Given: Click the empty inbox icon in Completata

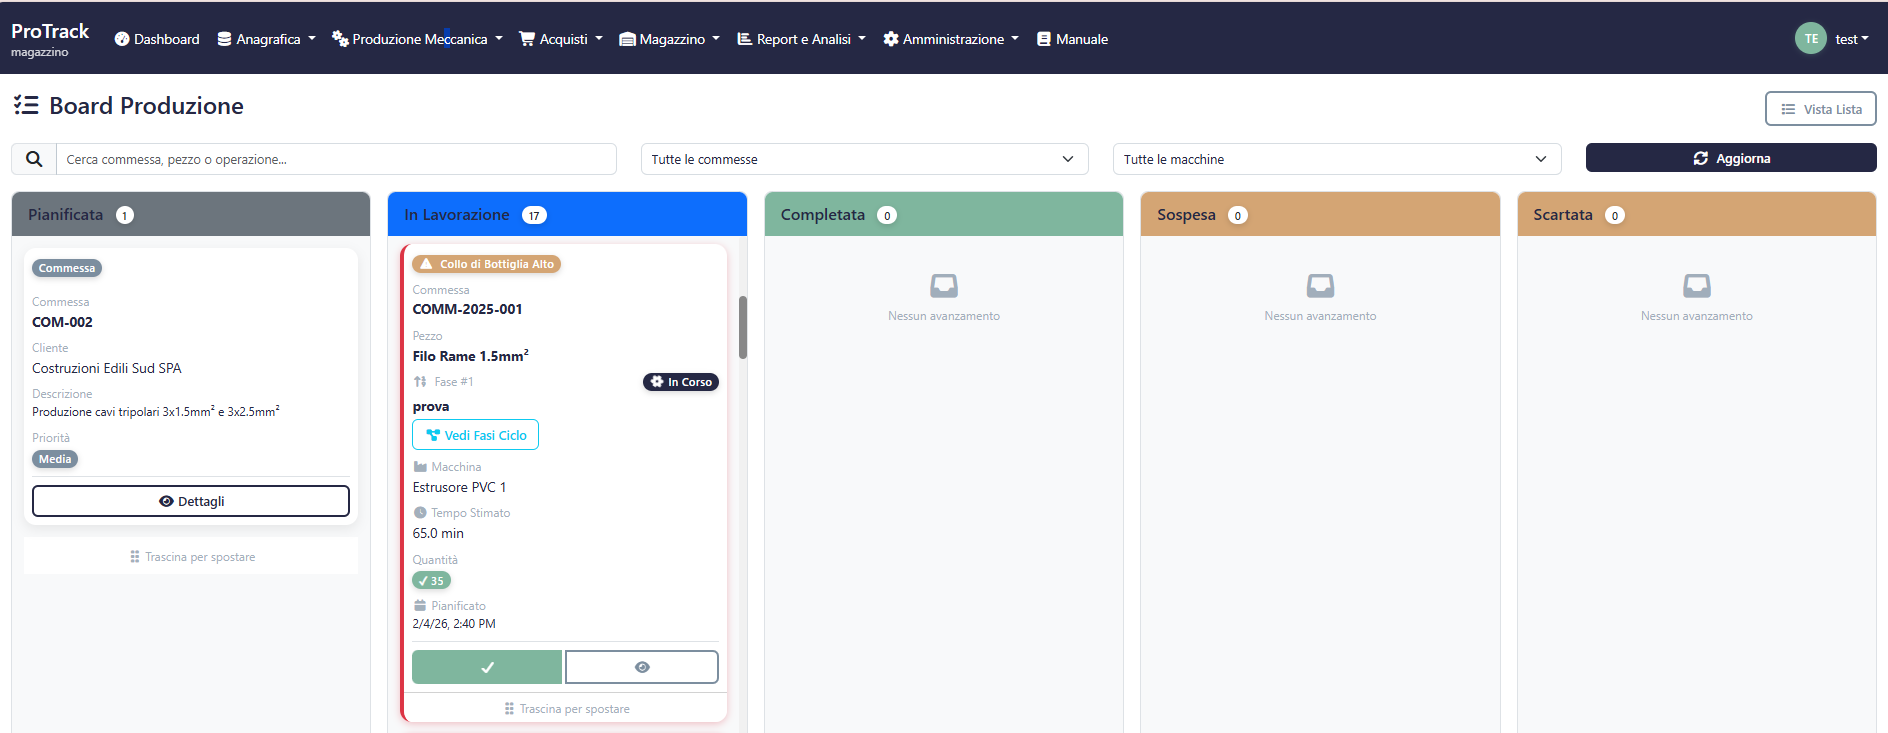Looking at the screenshot, I should pyautogui.click(x=943, y=286).
